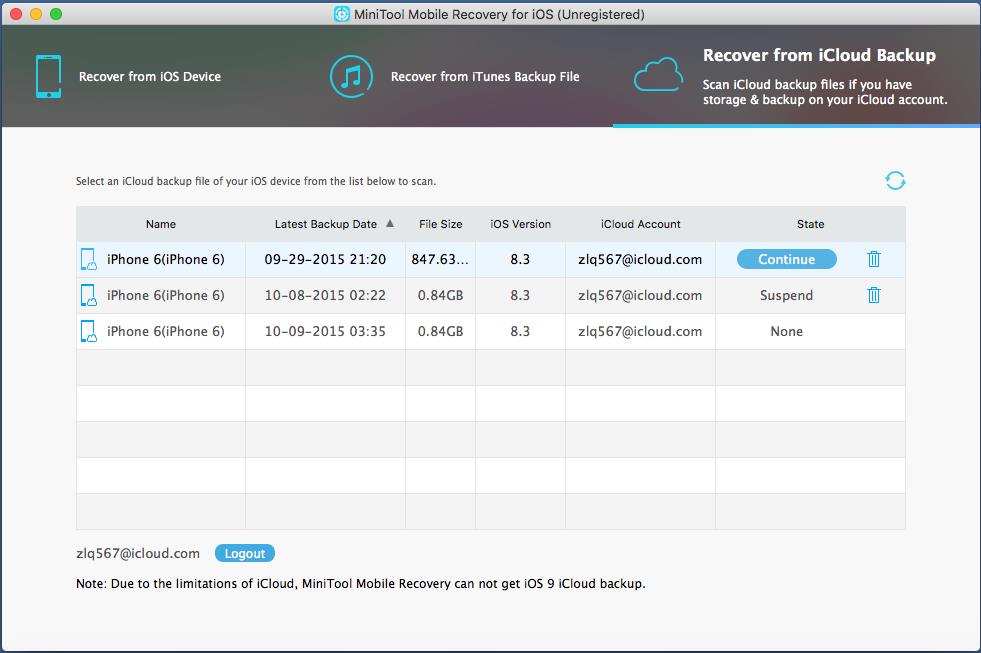Viewport: 981px width, 653px height.
Task: Toggle sort arrow on Latest Backup Date
Action: (x=390, y=223)
